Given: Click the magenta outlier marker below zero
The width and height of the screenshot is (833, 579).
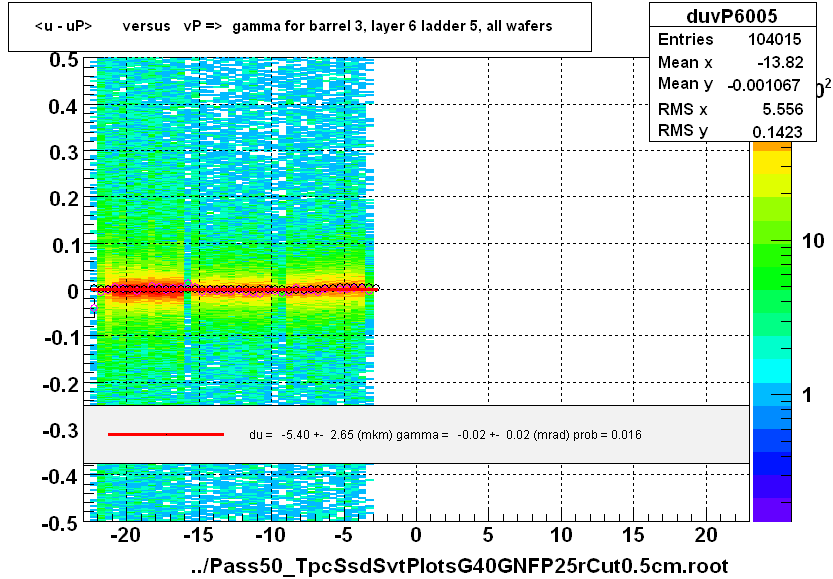Looking at the screenshot, I should pyautogui.click(x=94, y=308).
